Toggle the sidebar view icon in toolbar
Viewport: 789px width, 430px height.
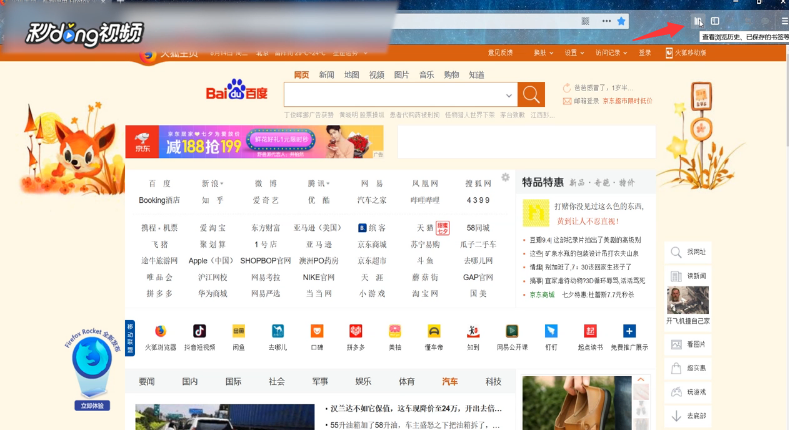(x=715, y=21)
